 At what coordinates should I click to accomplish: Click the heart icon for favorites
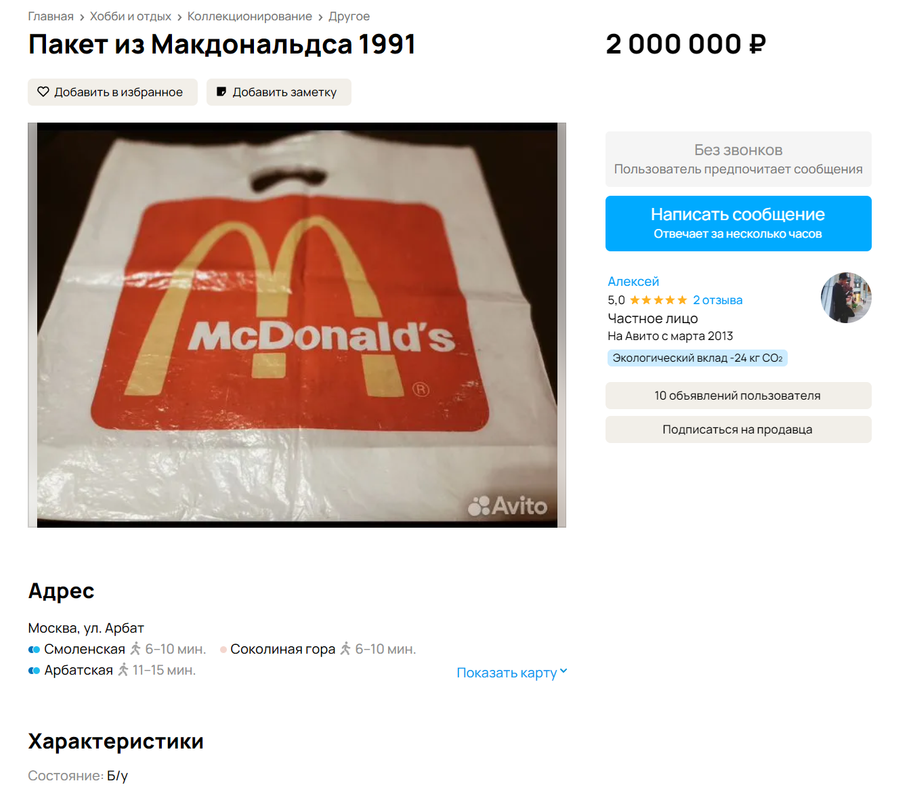[43, 92]
